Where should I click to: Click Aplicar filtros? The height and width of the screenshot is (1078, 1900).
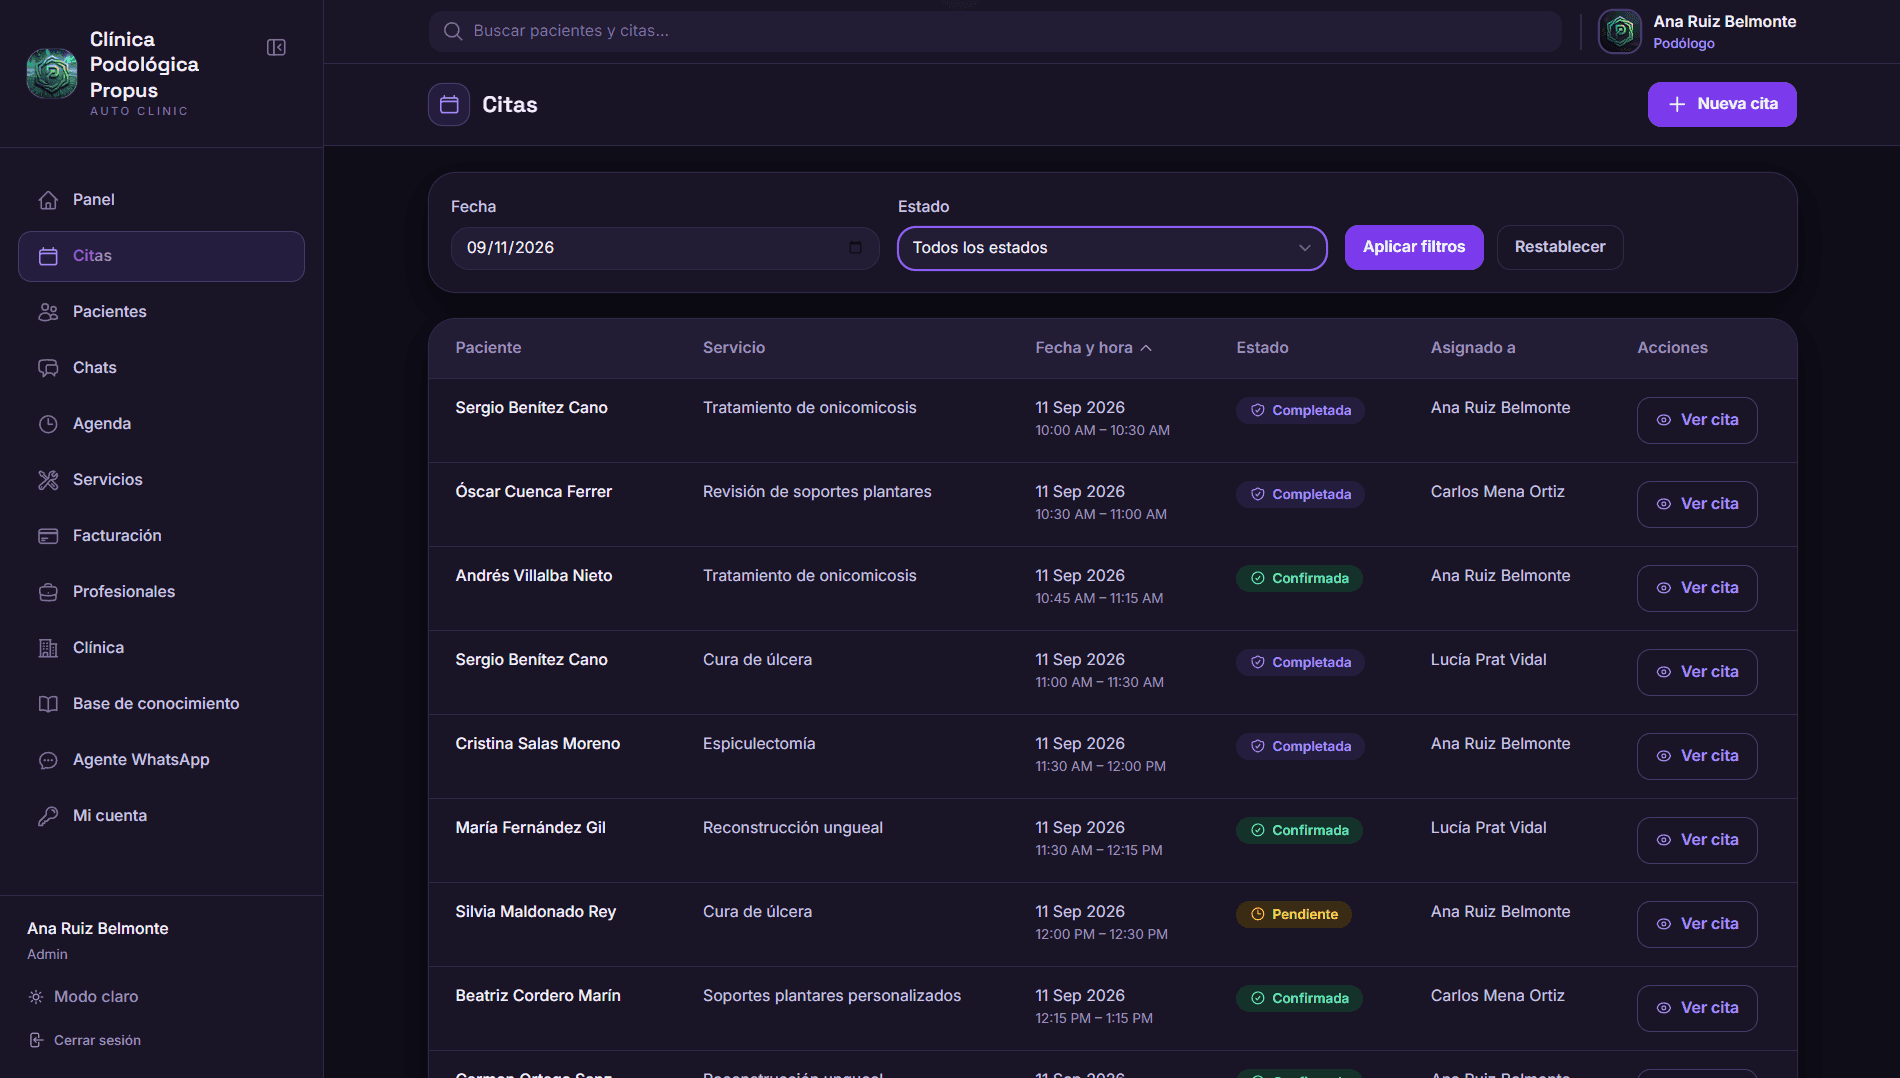point(1414,247)
